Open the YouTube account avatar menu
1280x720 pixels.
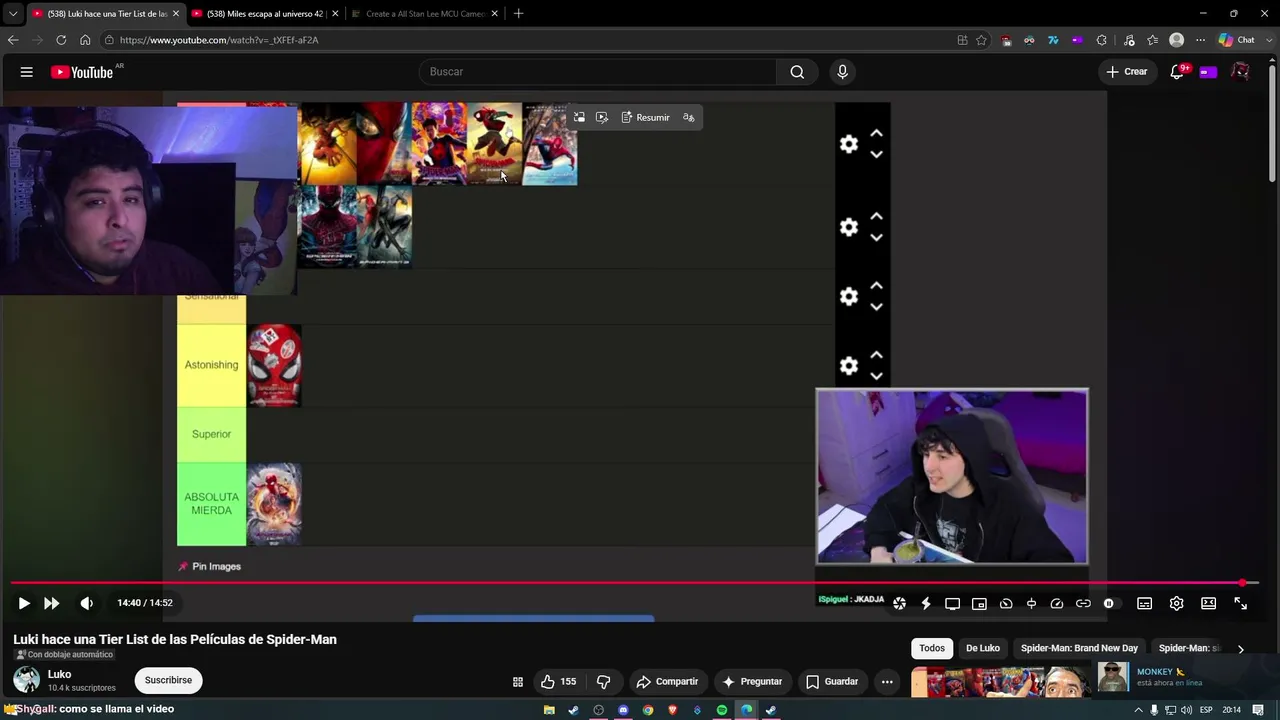(1240, 72)
